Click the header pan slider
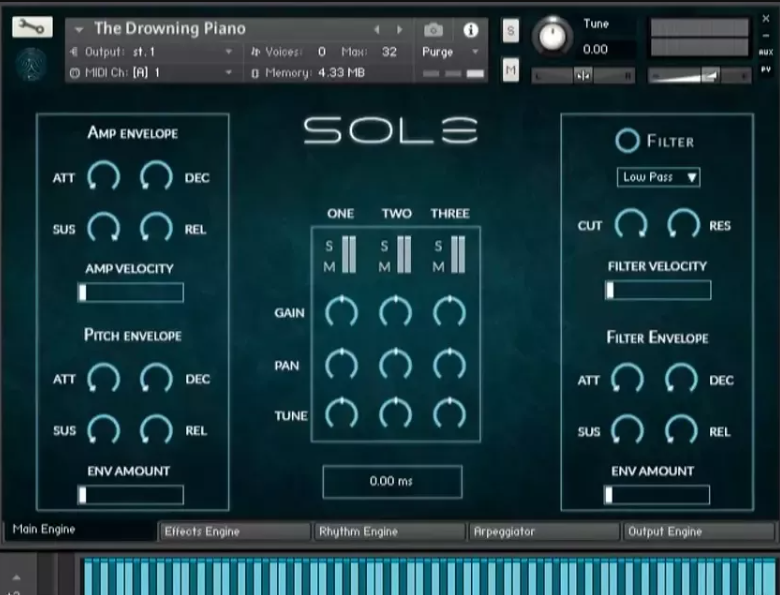The width and height of the screenshot is (780, 595). coord(583,76)
